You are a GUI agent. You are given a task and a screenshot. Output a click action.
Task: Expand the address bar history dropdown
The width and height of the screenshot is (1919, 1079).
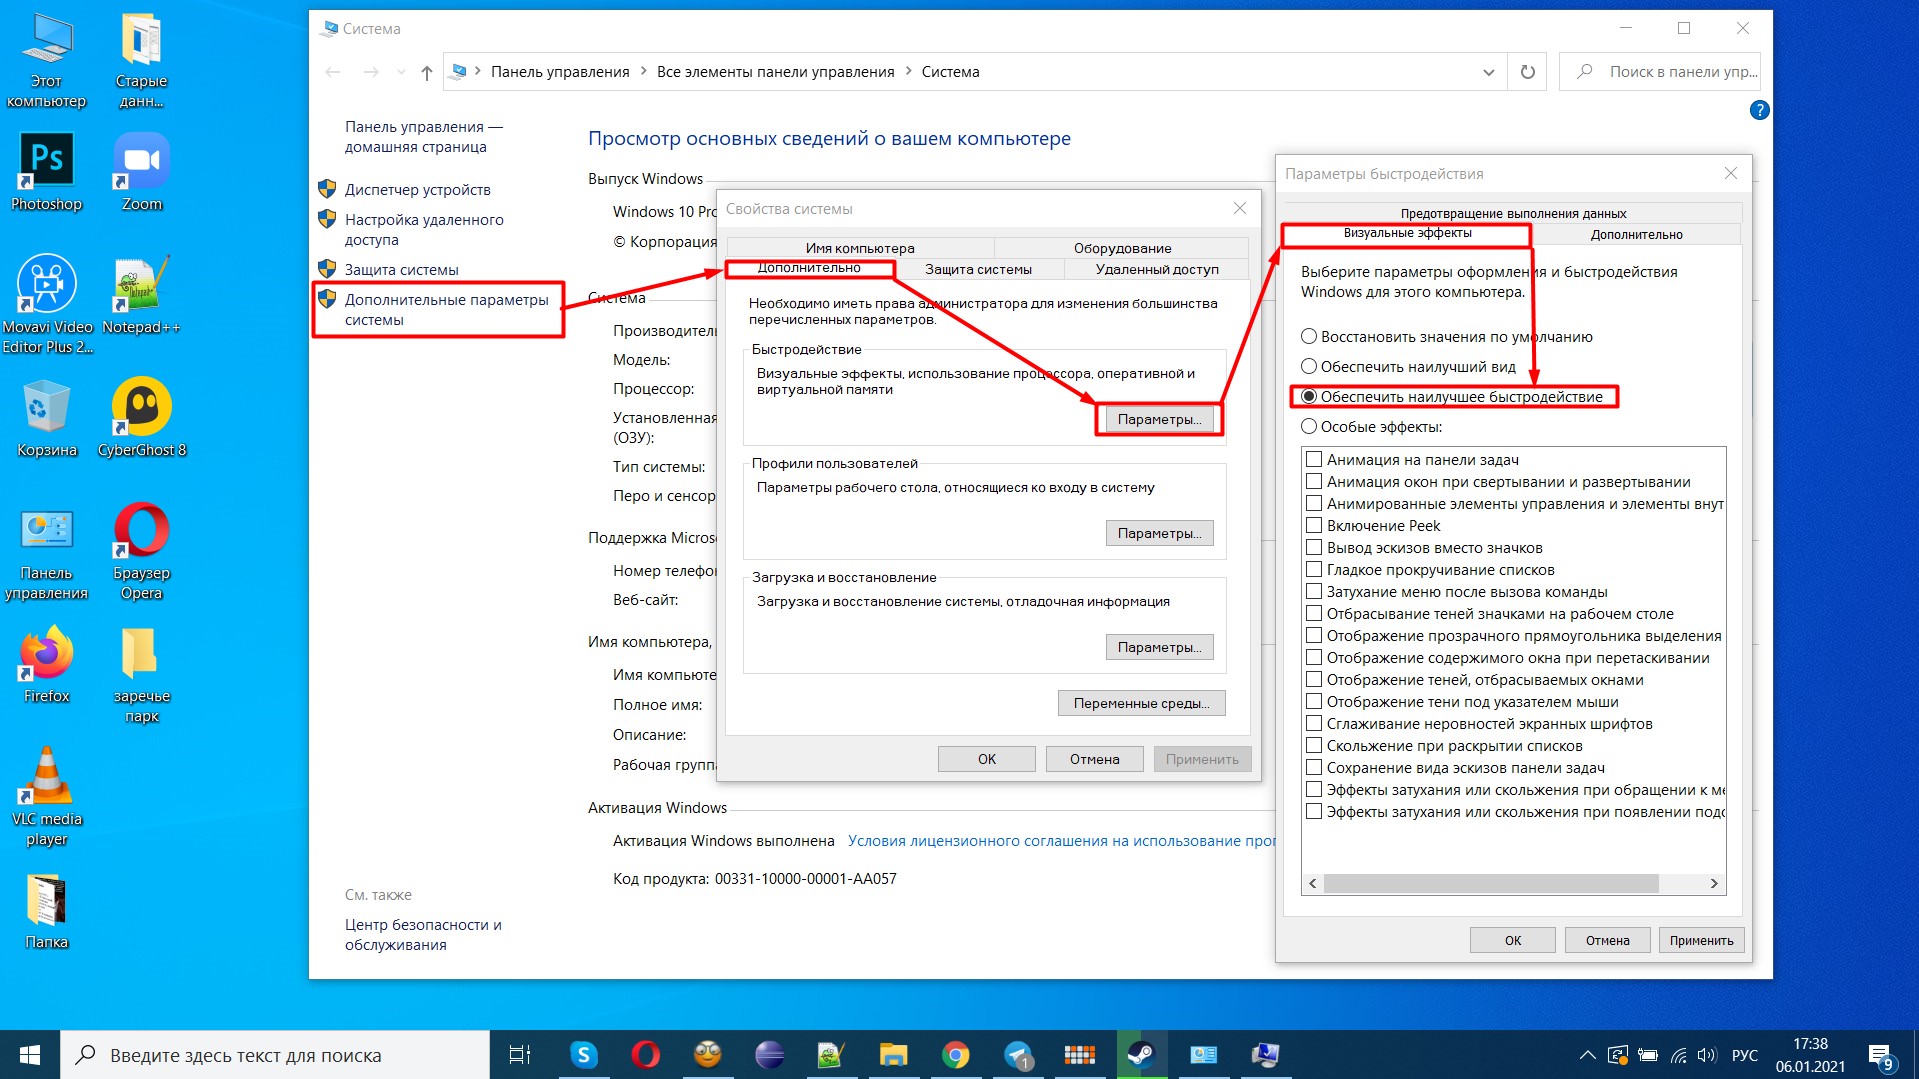[1488, 72]
